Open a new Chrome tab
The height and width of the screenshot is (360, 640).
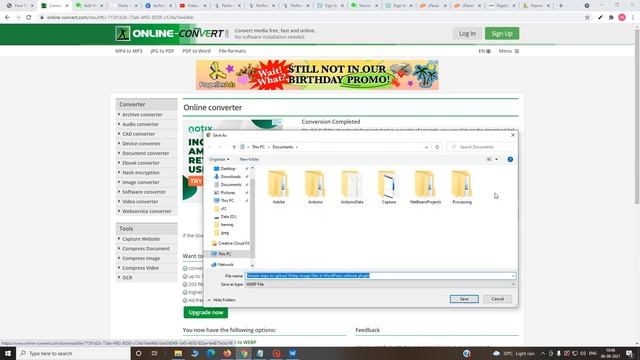[561, 6]
